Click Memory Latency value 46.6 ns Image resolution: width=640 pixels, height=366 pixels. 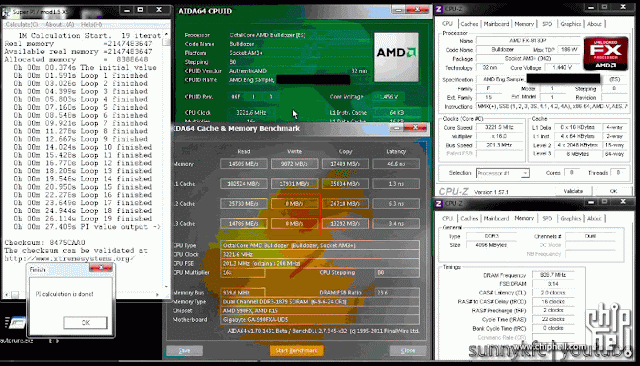(x=396, y=164)
